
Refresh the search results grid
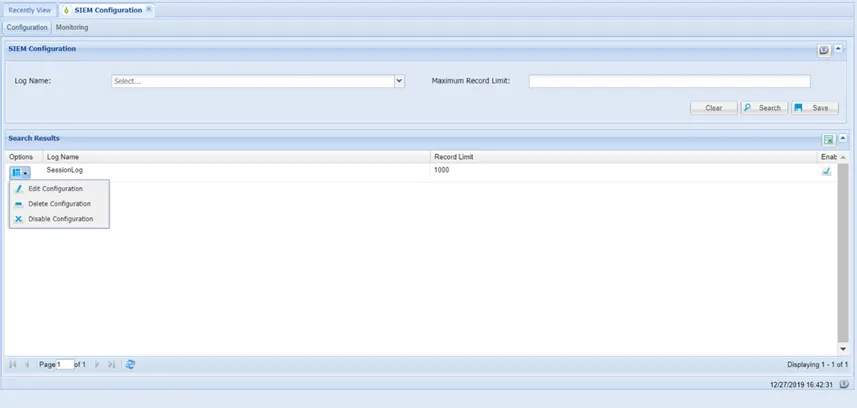[131, 364]
